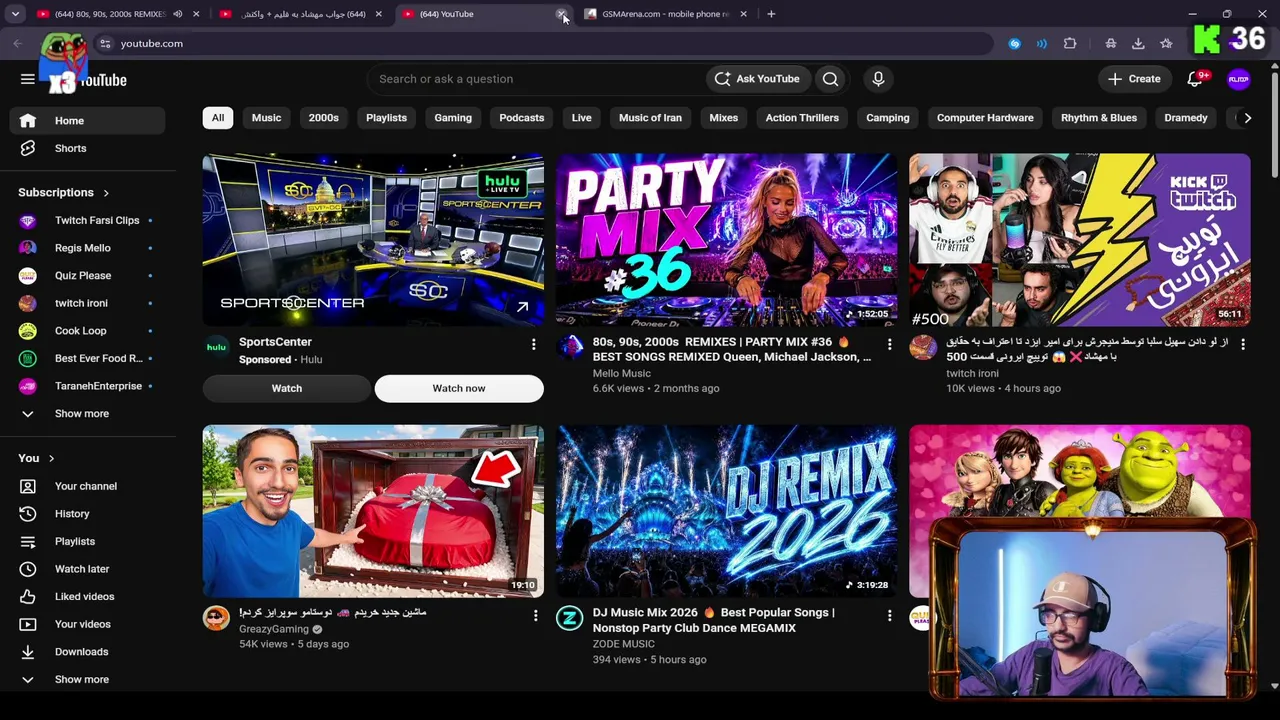The image size is (1280, 720).
Task: Open the notifications bell
Action: pyautogui.click(x=1195, y=79)
